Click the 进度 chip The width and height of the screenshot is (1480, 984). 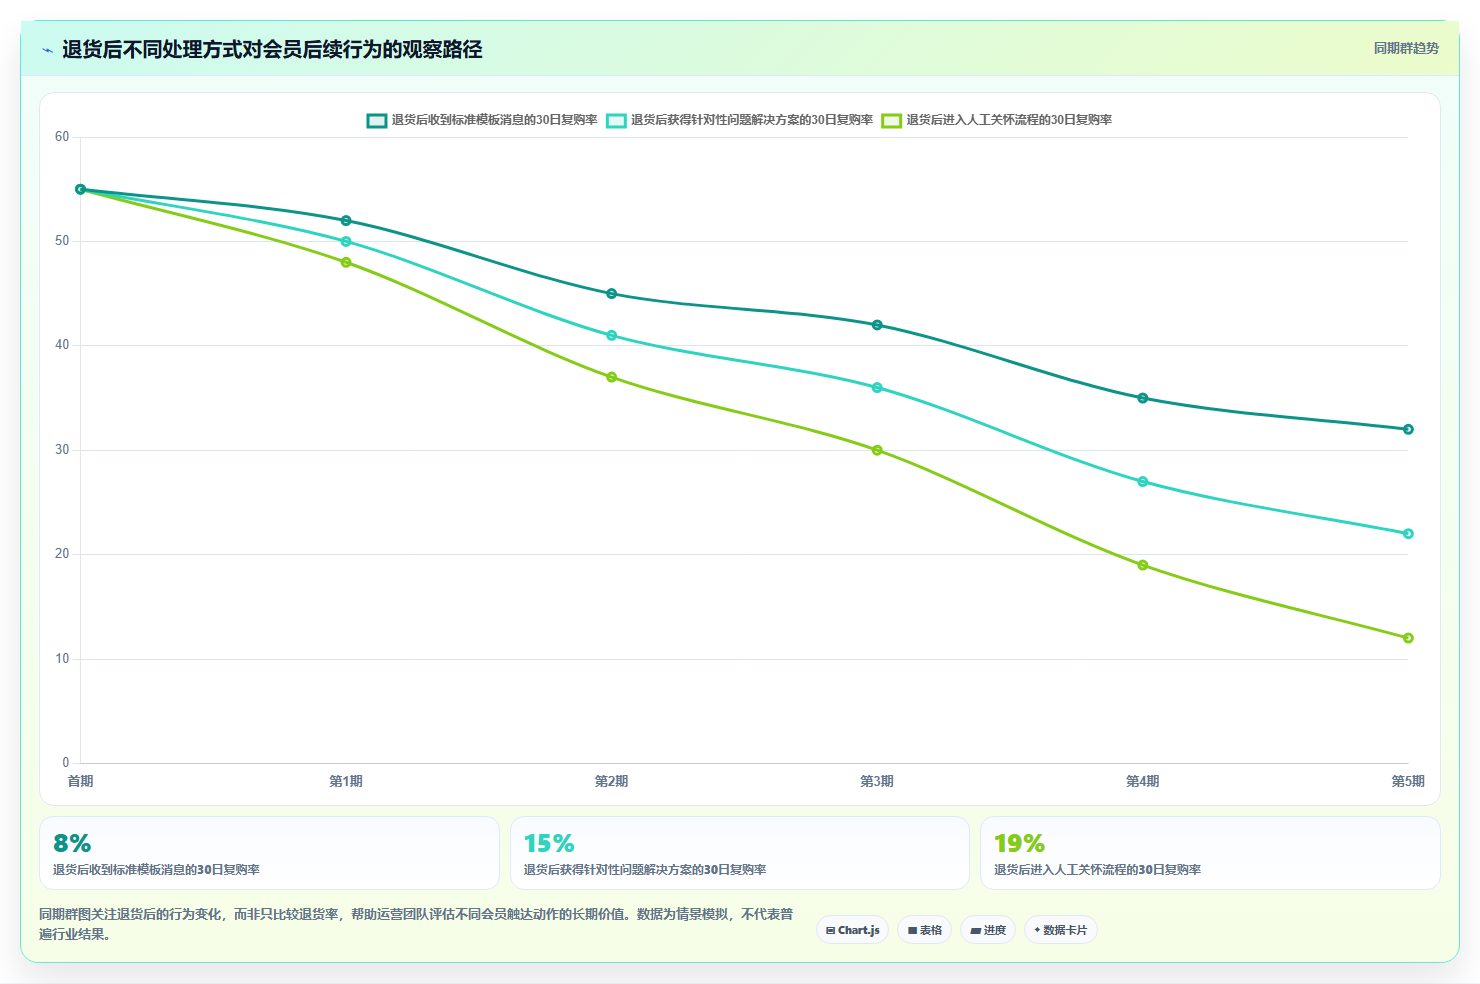point(988,930)
